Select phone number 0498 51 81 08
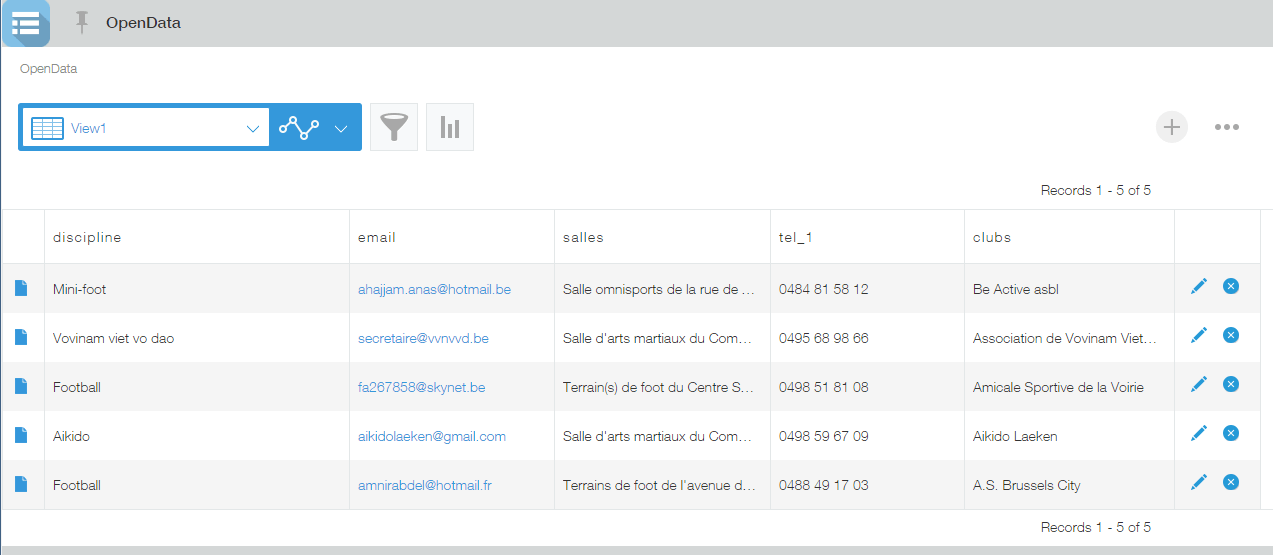This screenshot has height=555, width=1273. (x=823, y=387)
